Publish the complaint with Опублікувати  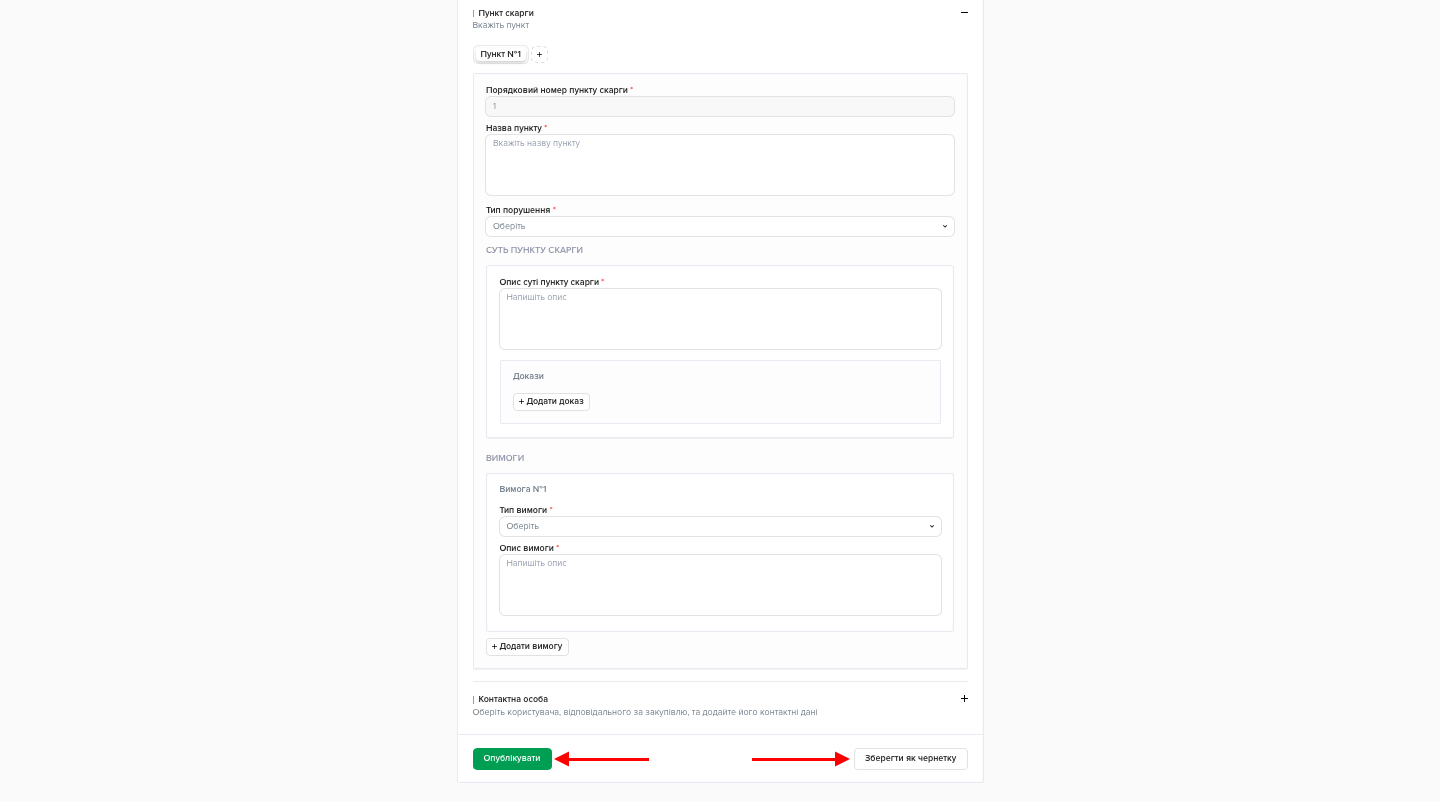[512, 759]
